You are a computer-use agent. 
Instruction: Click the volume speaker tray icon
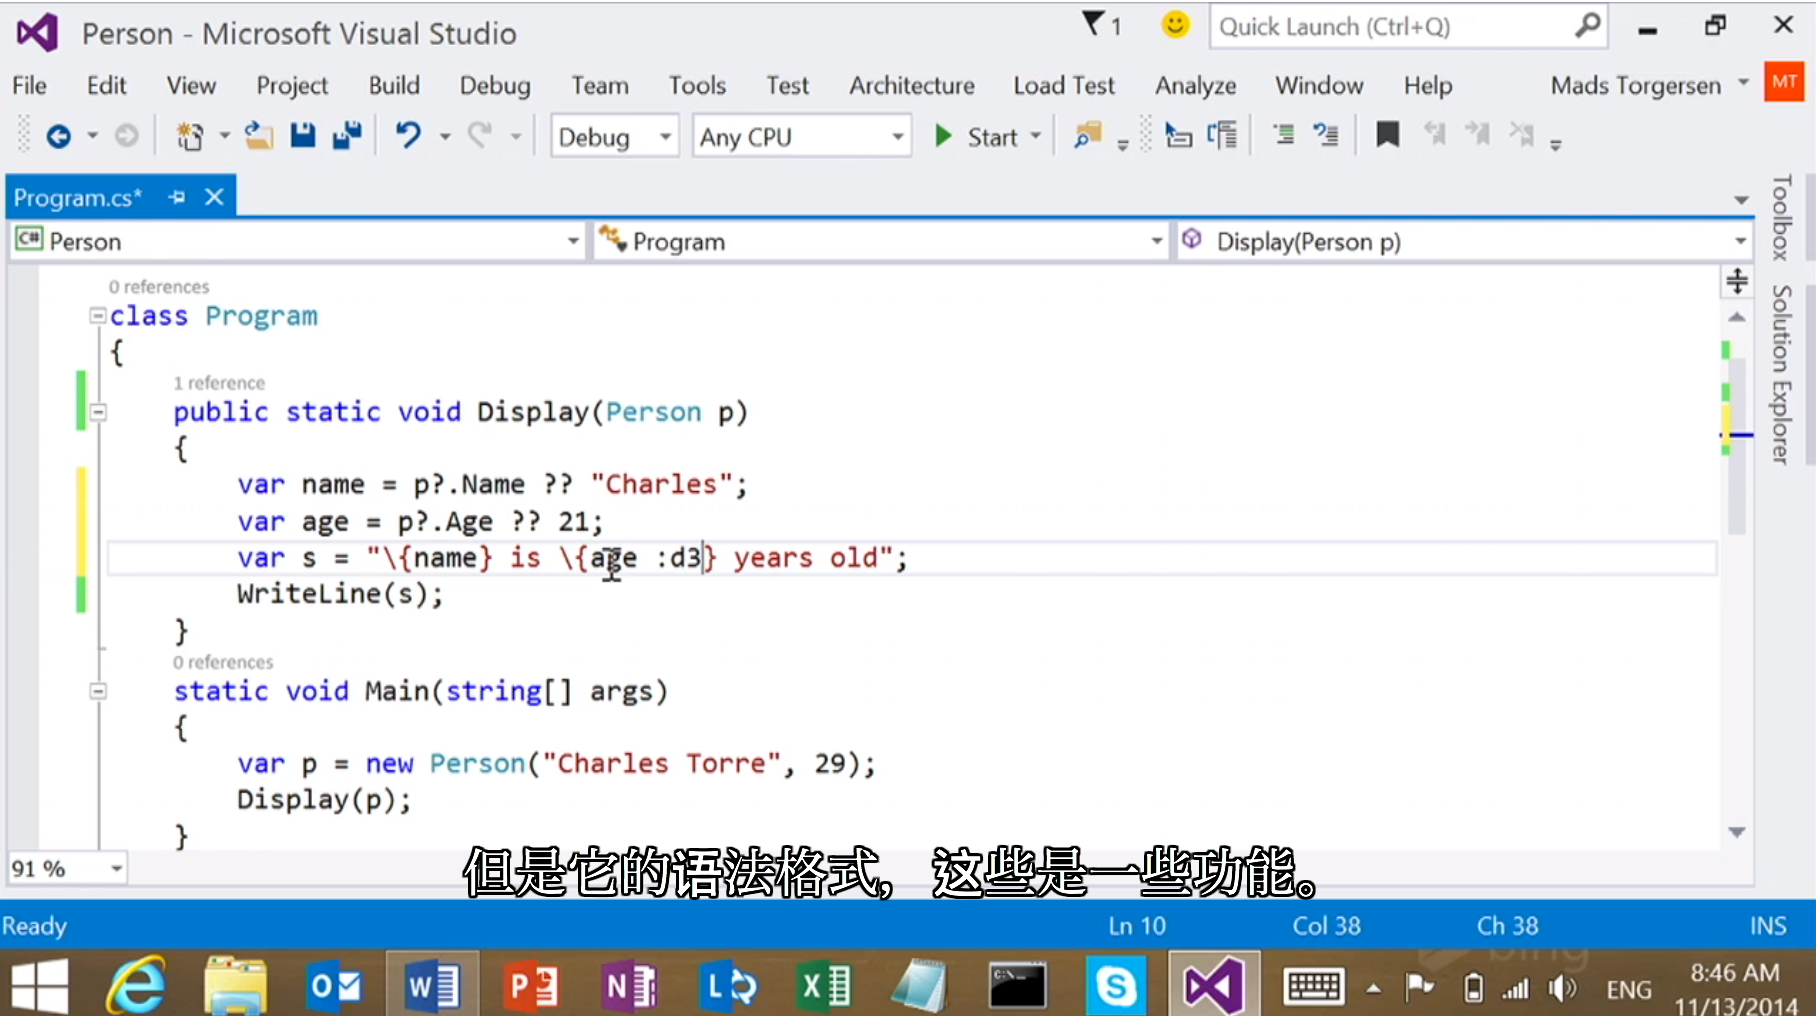tap(1561, 989)
